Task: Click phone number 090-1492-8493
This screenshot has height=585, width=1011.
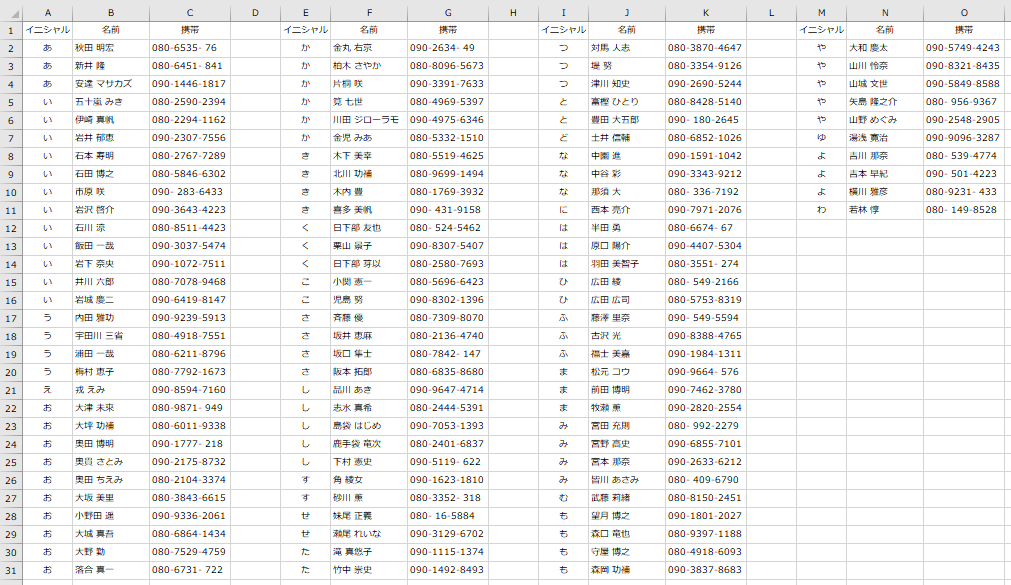Action: [x=448, y=570]
